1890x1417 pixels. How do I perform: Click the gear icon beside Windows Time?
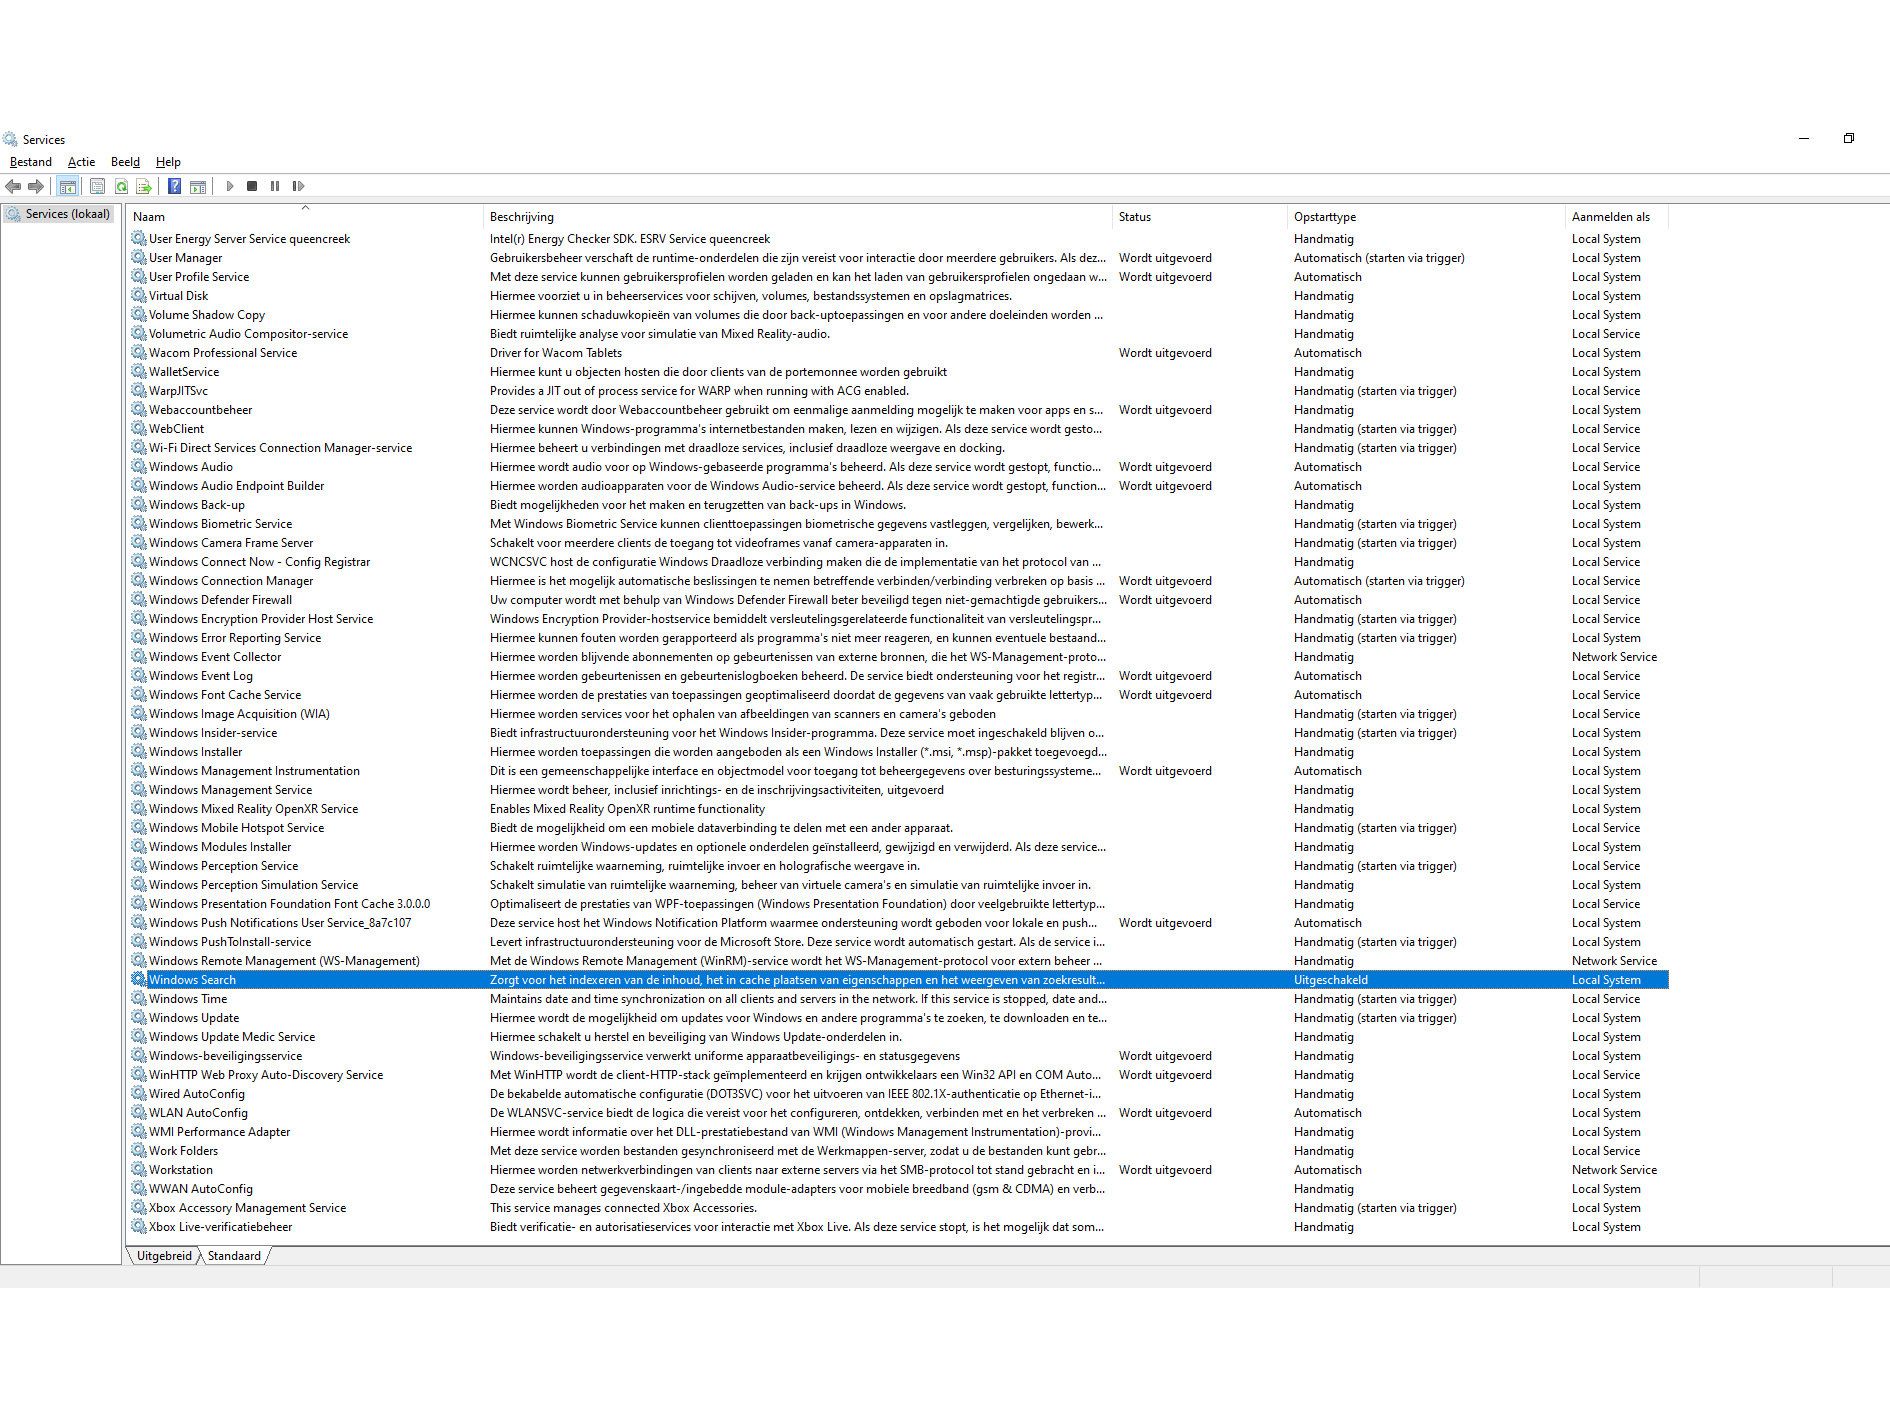pos(139,999)
